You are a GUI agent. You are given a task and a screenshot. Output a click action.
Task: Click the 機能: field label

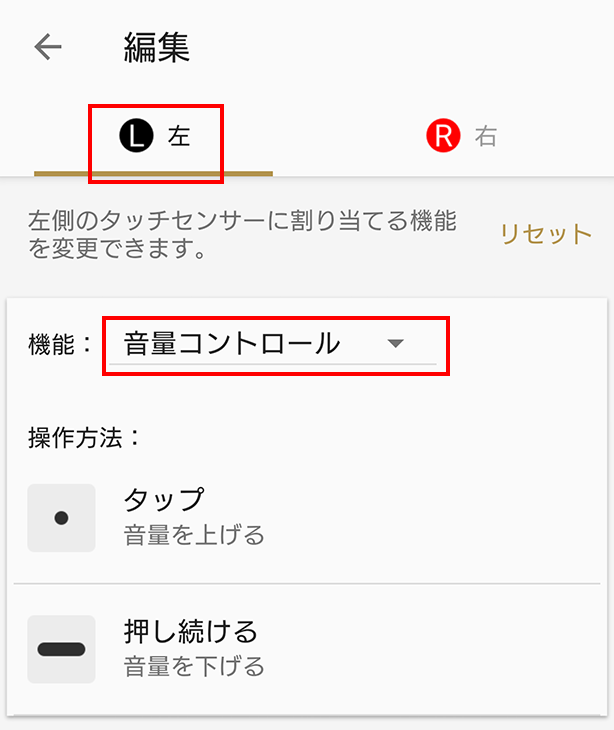click(61, 345)
